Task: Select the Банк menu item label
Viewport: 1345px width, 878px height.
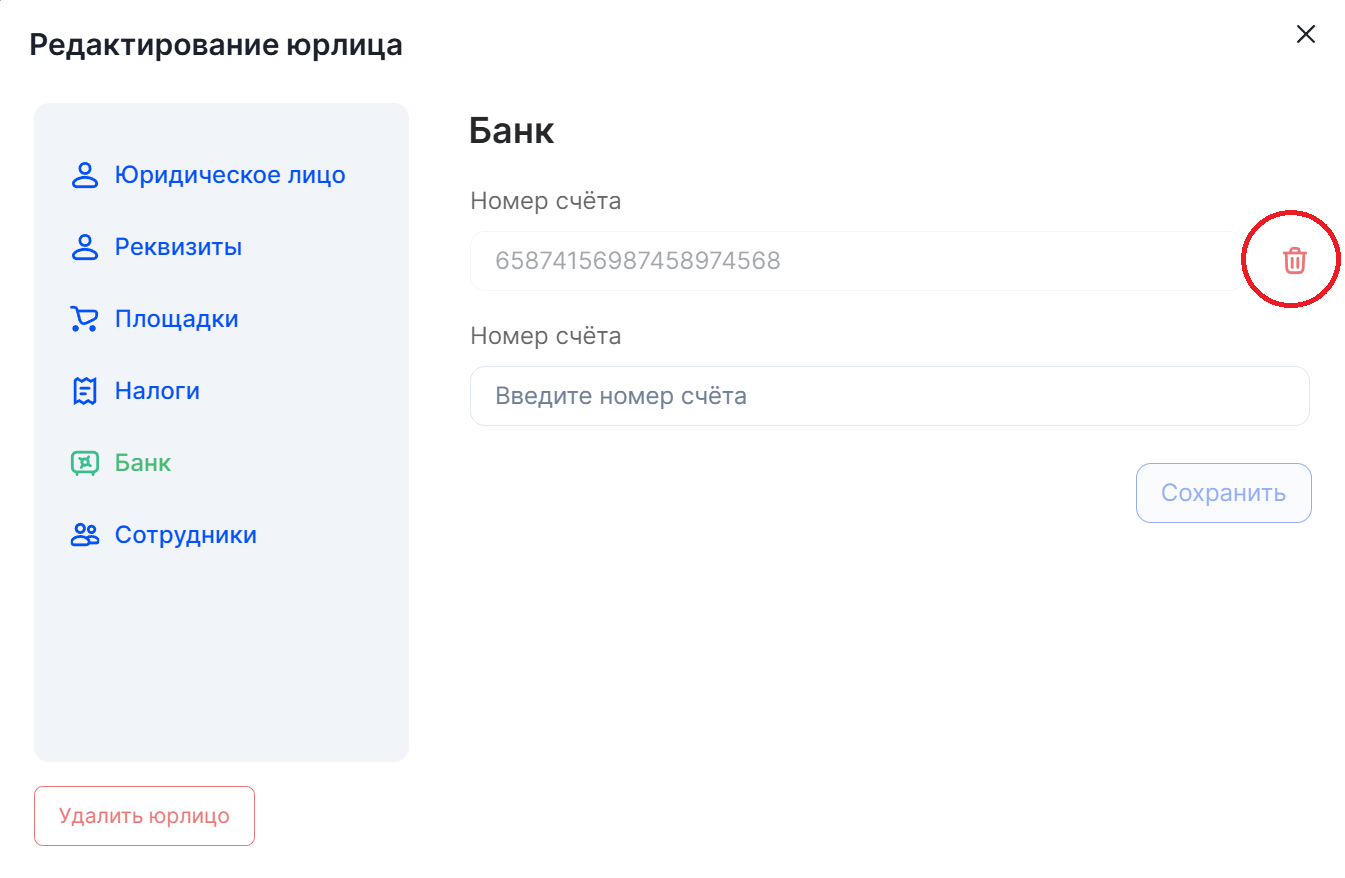Action: click(143, 463)
